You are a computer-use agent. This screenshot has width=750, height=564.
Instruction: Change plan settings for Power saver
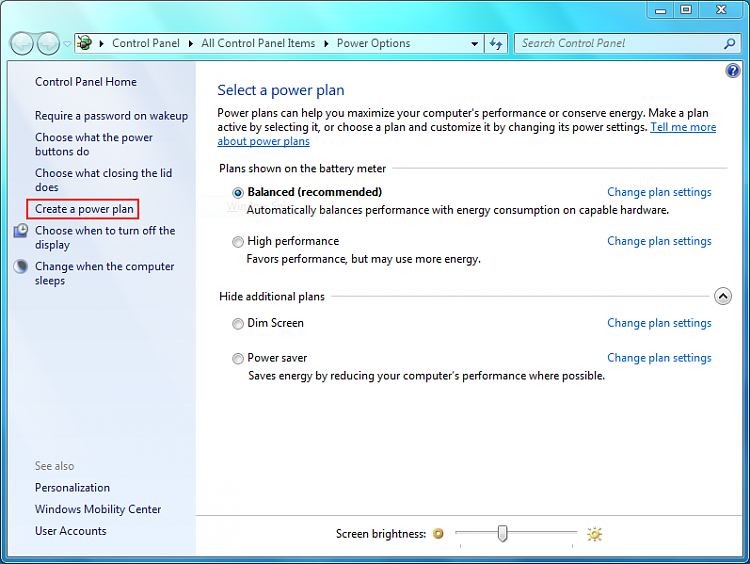(659, 358)
